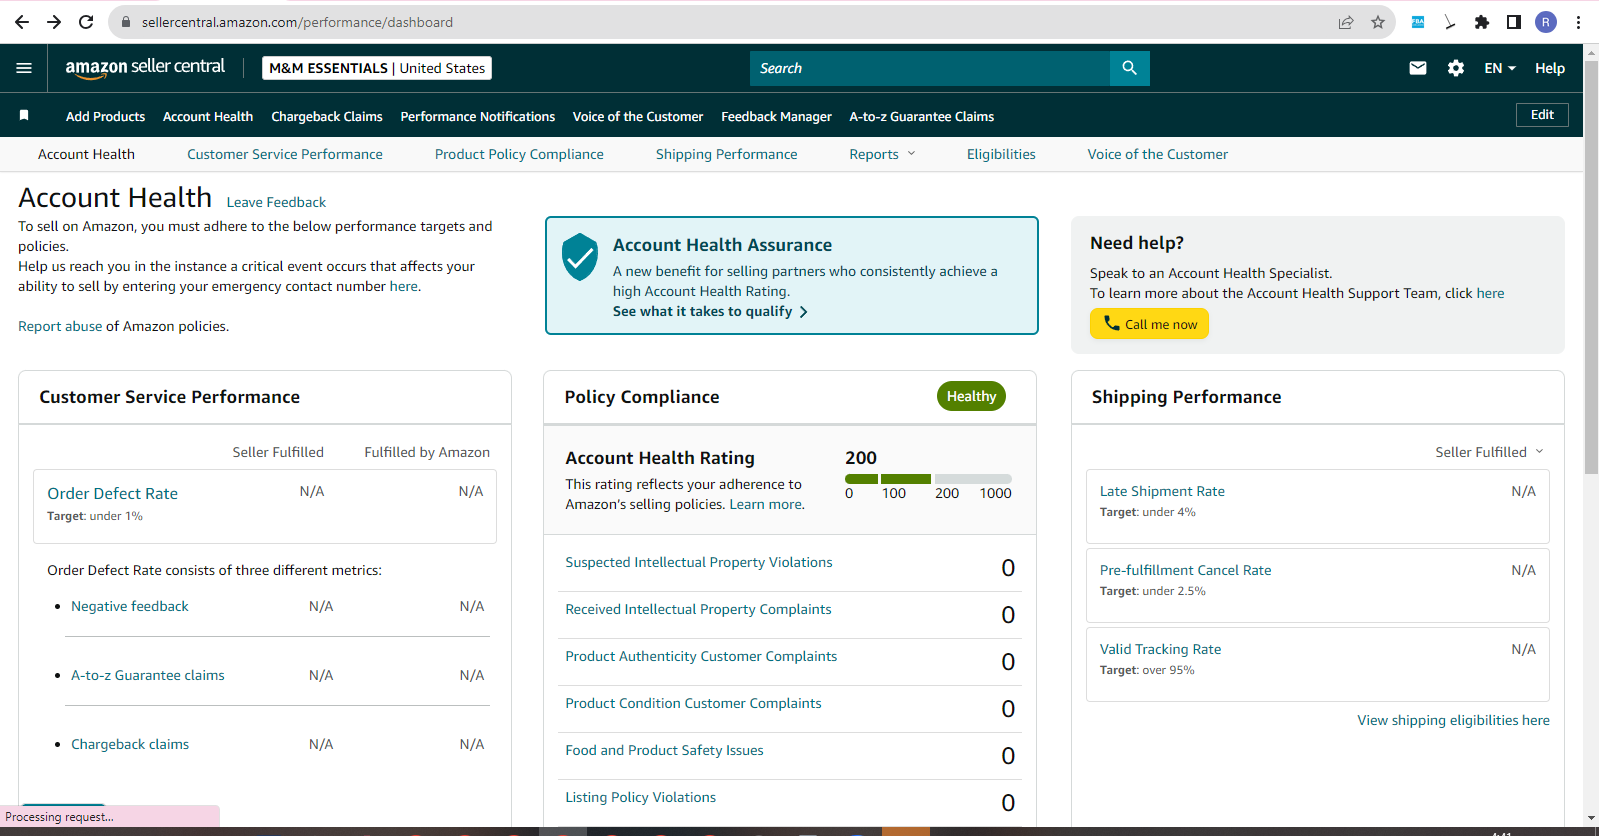Click the Account Health Rating progress bar

[x=928, y=479]
